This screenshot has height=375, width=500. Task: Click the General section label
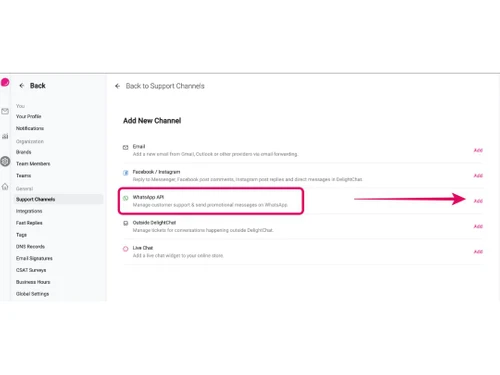[x=24, y=189]
